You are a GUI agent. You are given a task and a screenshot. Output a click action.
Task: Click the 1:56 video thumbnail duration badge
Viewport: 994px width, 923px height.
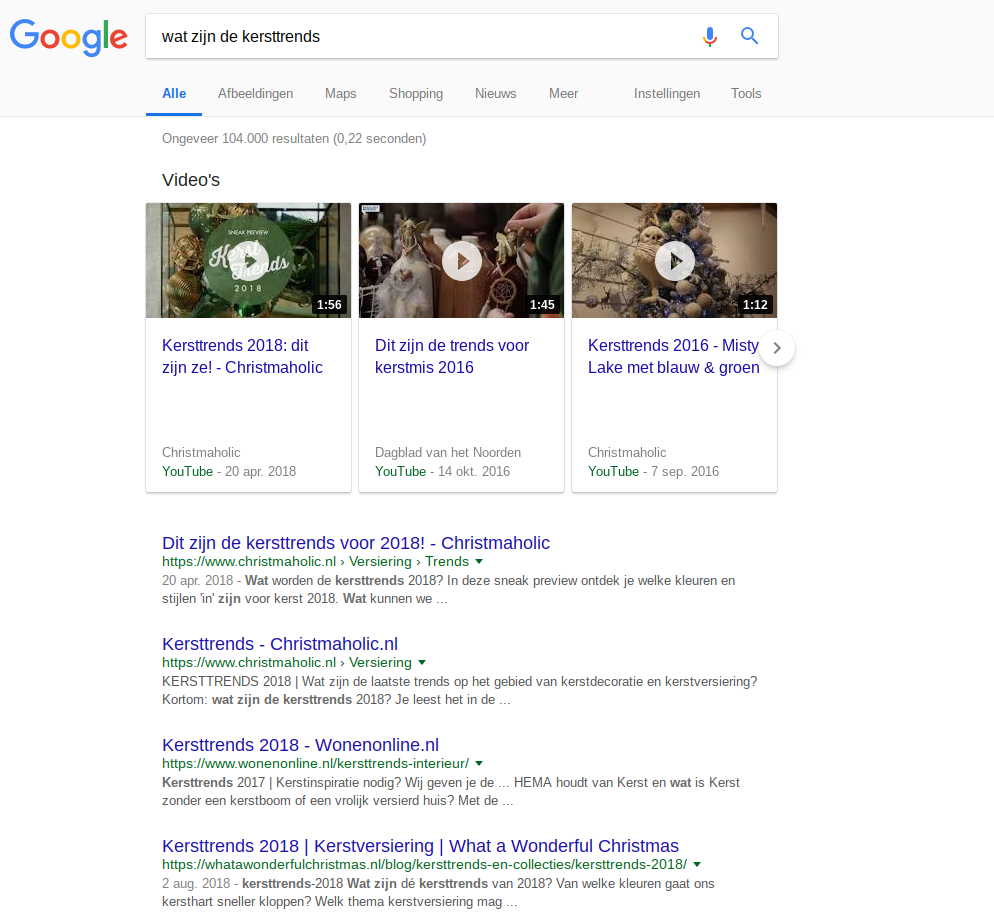pos(330,305)
